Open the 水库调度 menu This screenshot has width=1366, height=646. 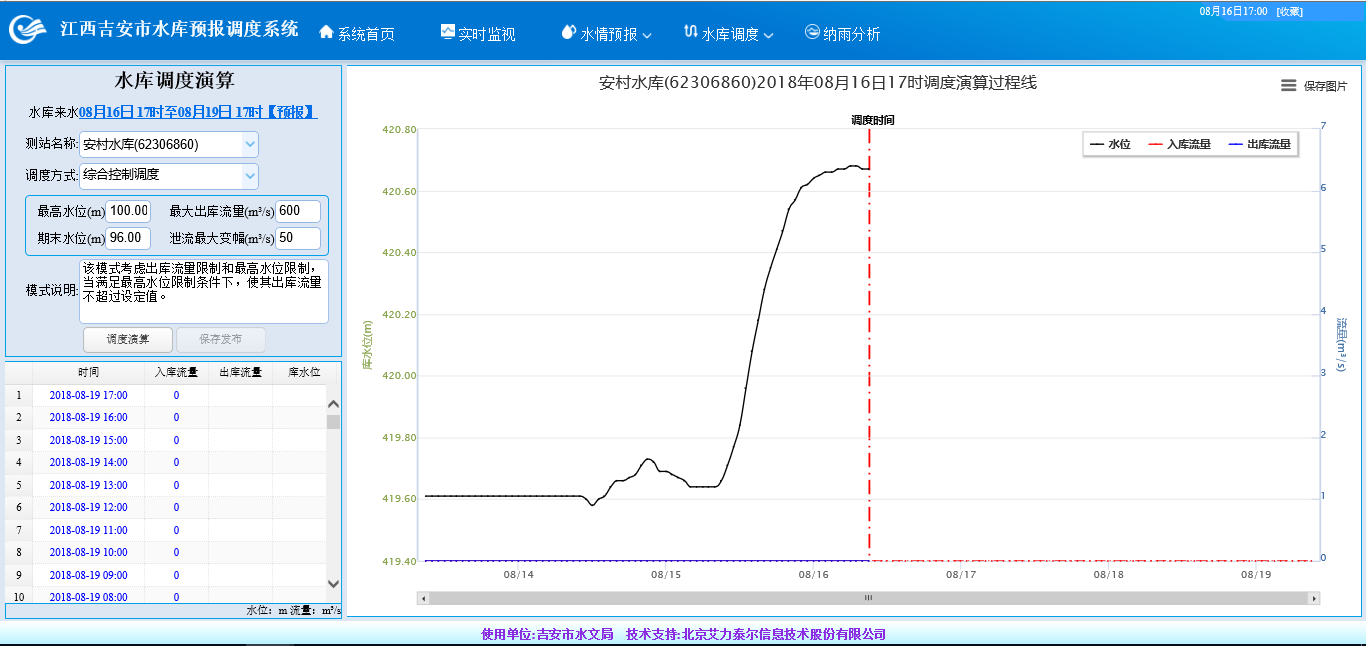(x=730, y=34)
